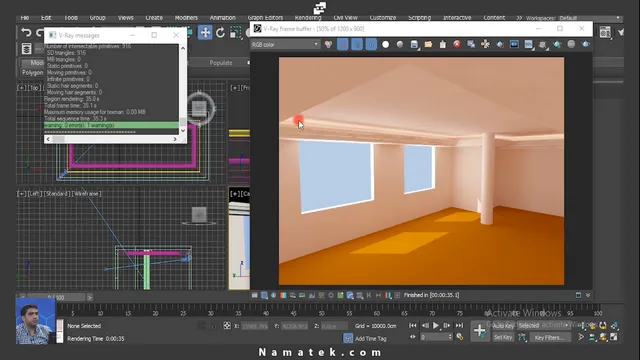Click the Left viewport label

pos(34,193)
